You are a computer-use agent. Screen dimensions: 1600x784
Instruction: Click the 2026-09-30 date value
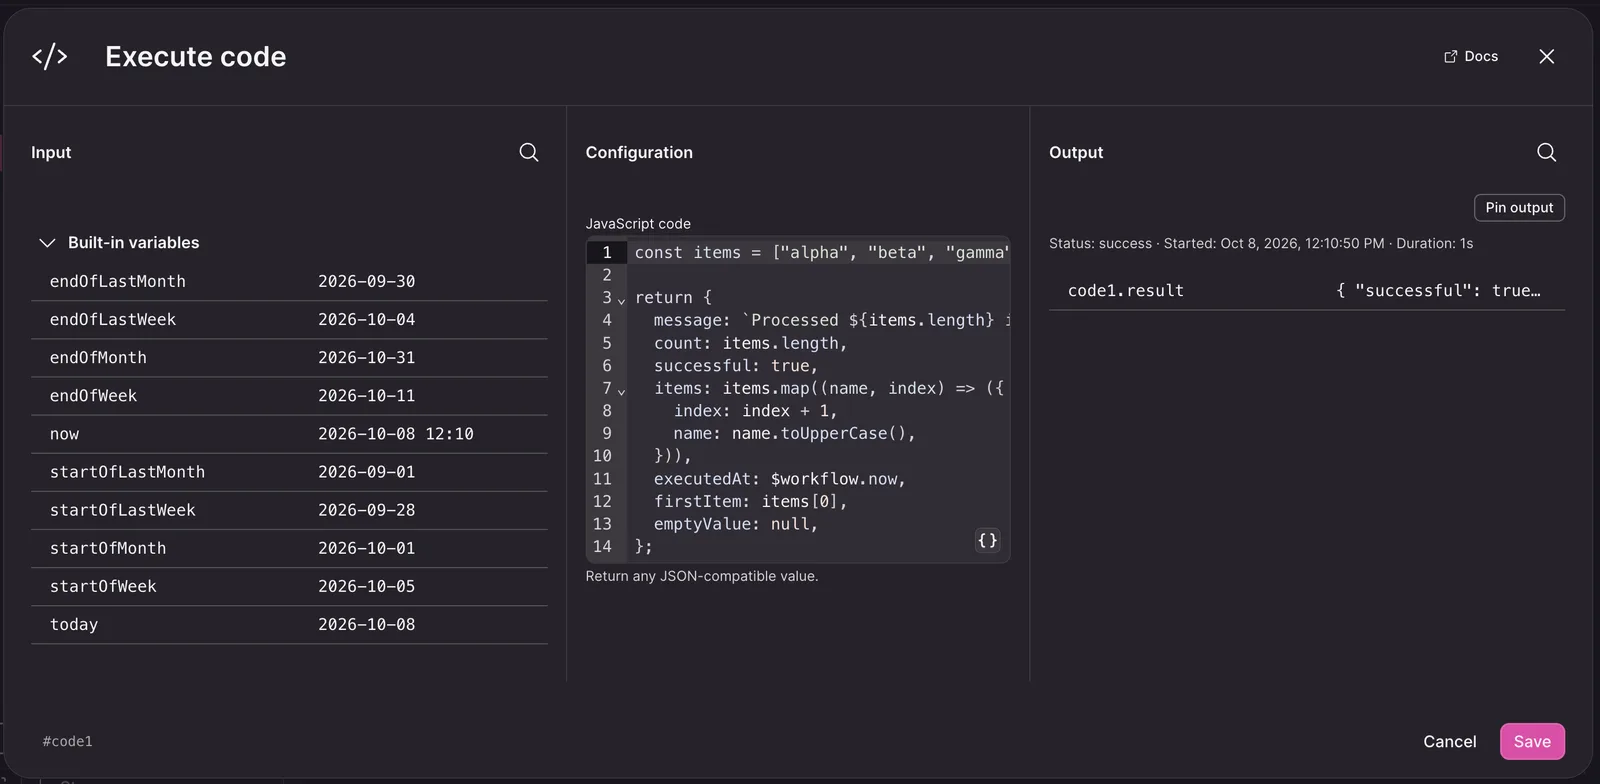(366, 282)
